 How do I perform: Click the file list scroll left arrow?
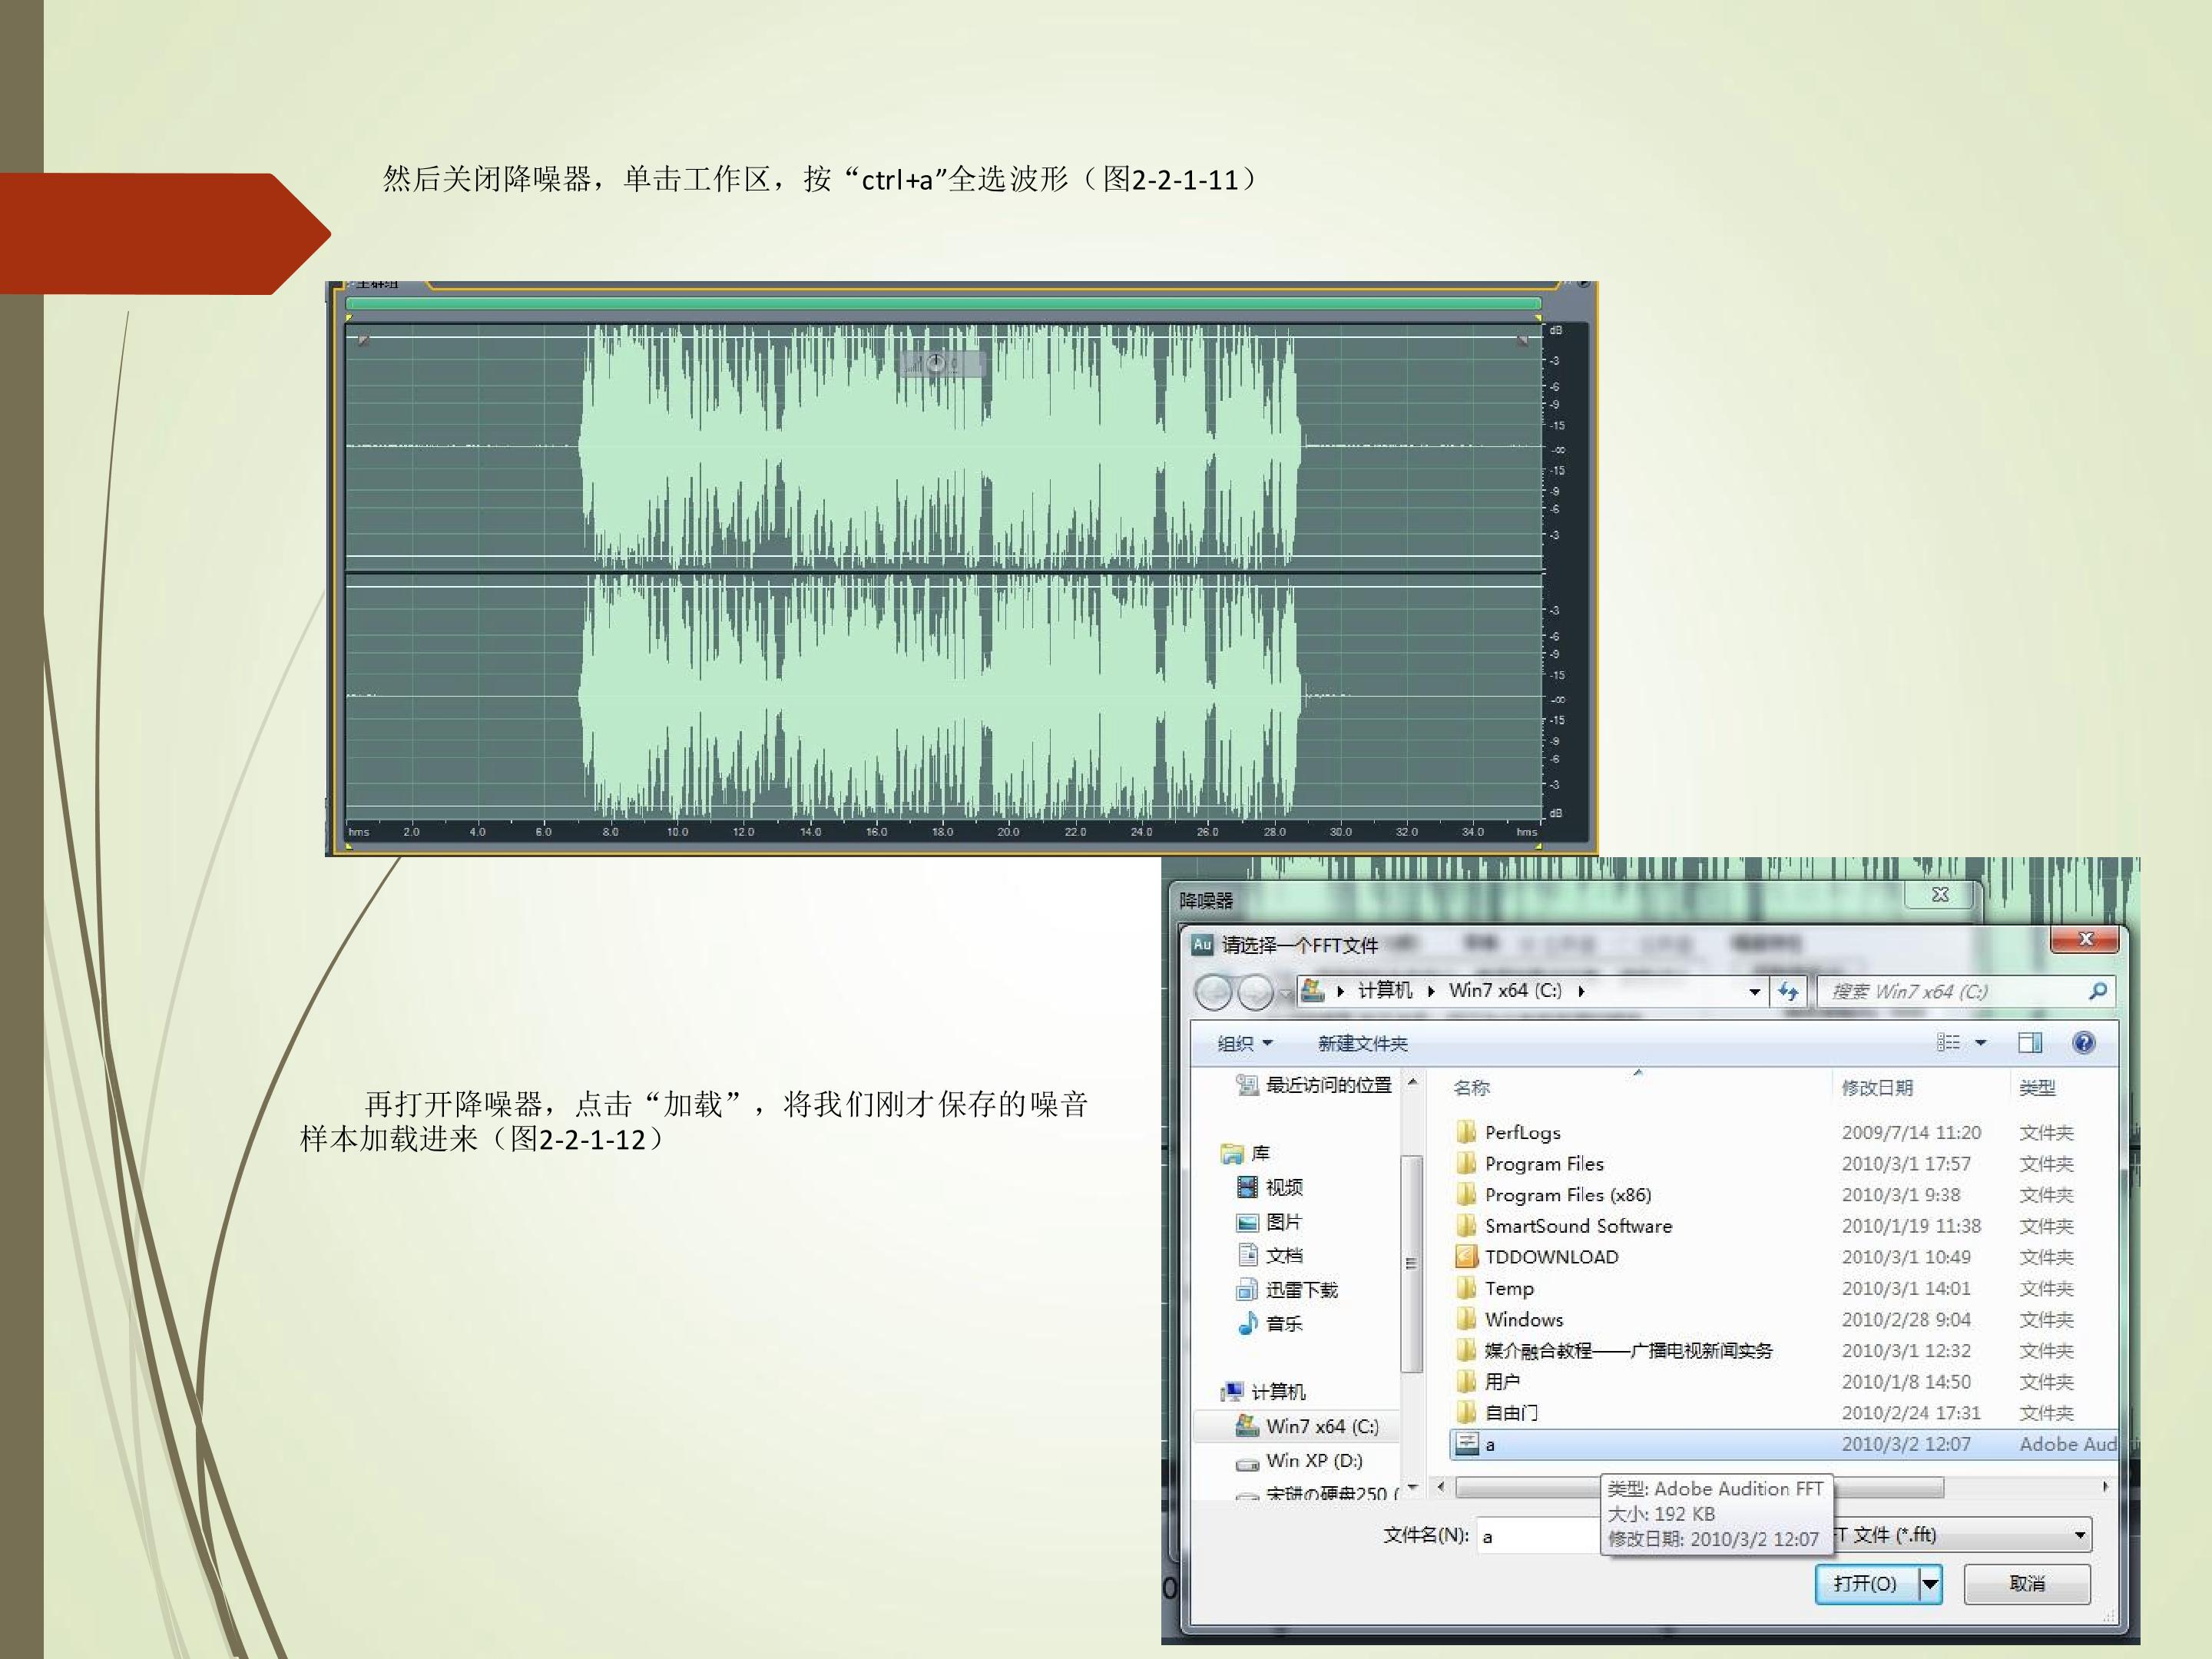[1440, 1487]
